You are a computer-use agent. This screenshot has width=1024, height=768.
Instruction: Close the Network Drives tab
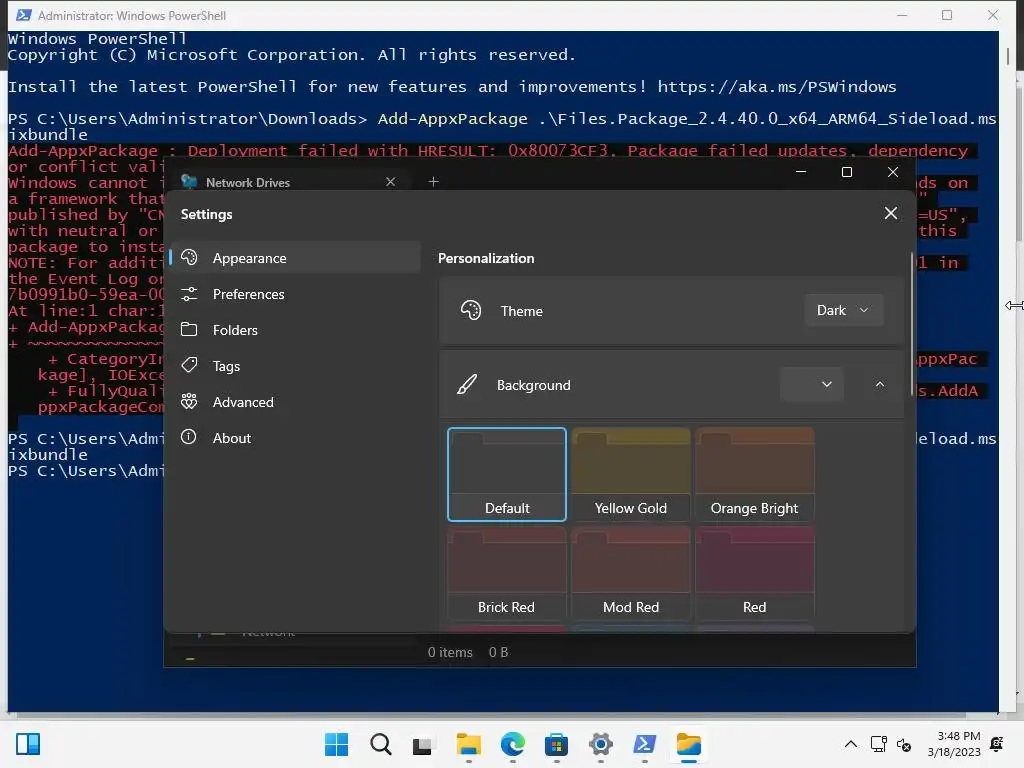click(391, 182)
